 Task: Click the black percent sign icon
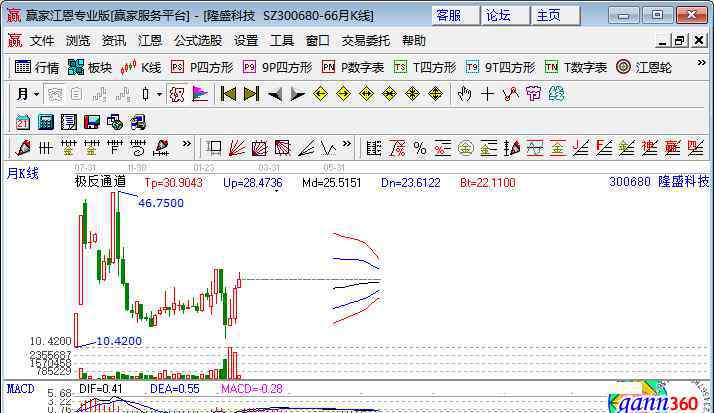(420, 148)
